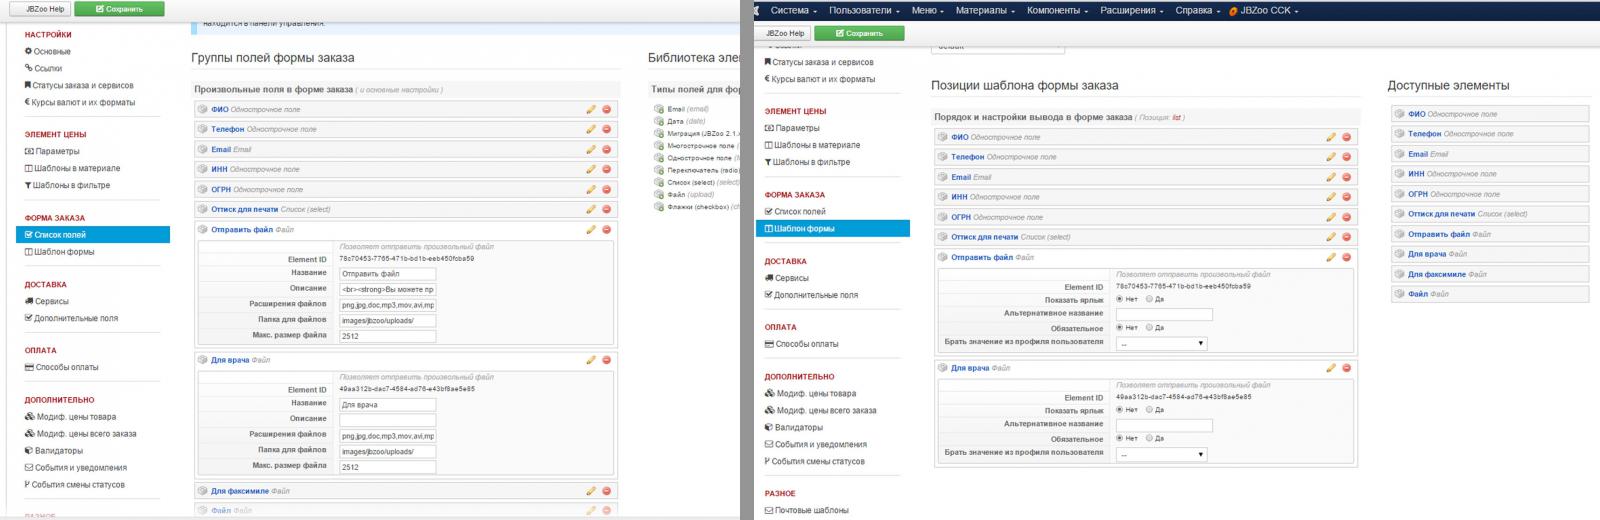Click add icon for Флажки (checkbox) field type
This screenshot has width=1600, height=520.
point(659,207)
